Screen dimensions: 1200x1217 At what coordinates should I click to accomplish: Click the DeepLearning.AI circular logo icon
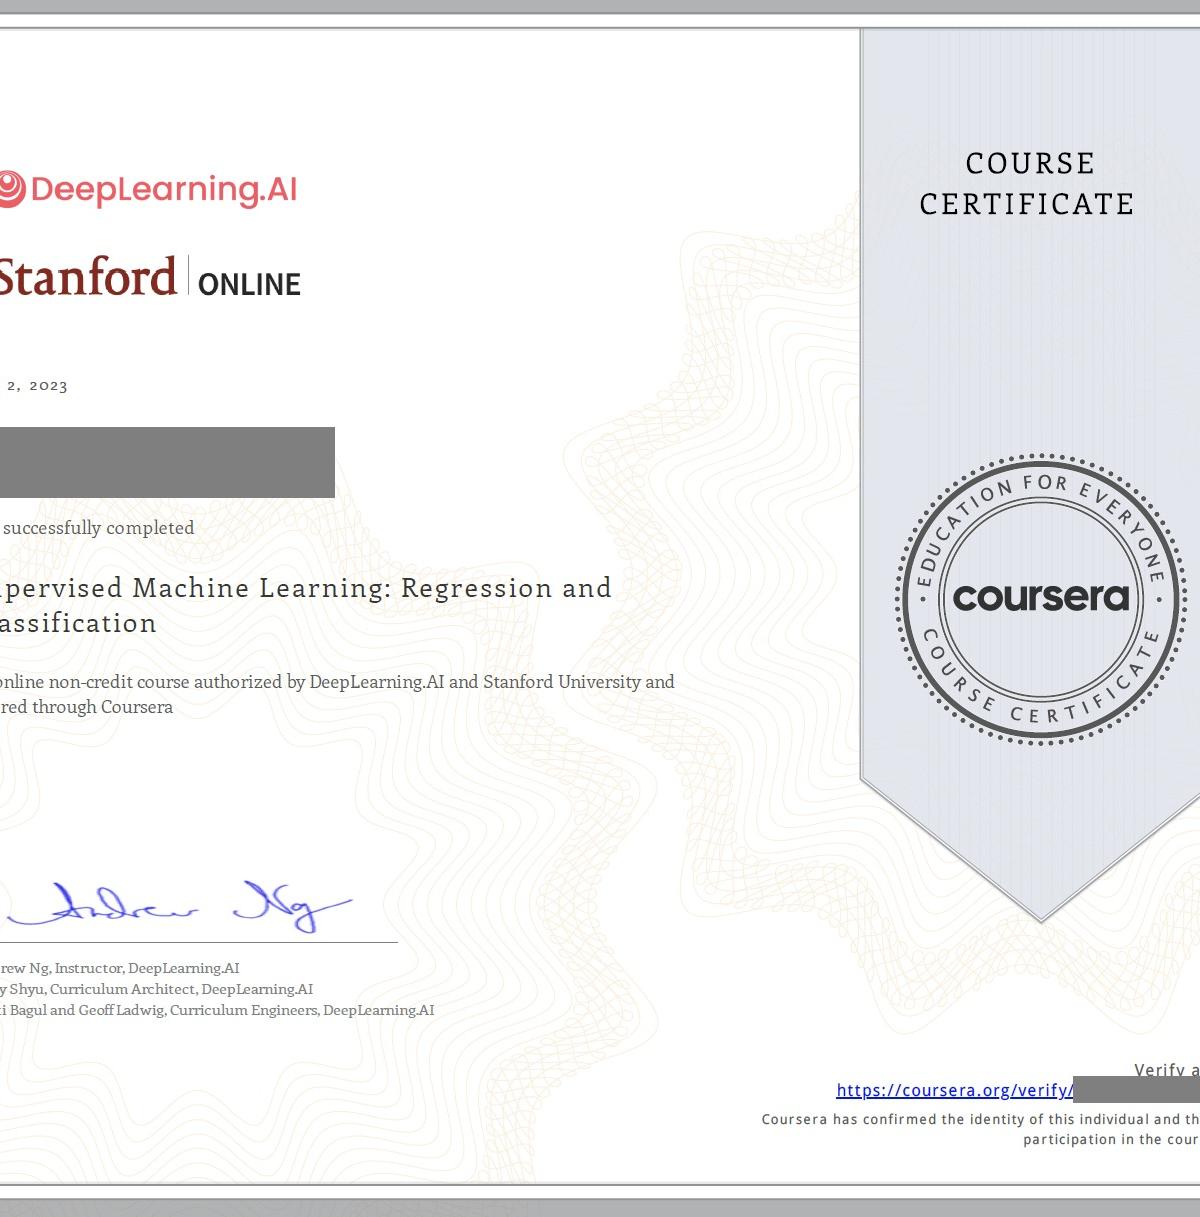click(x=11, y=189)
